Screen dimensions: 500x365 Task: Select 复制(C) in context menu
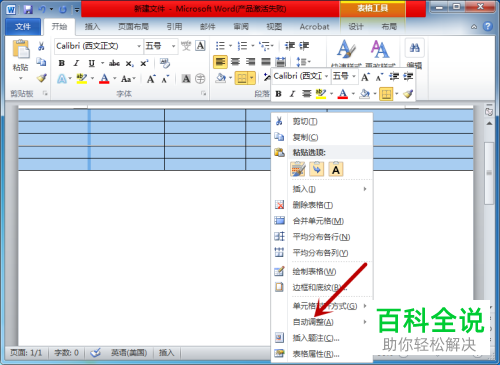(x=322, y=137)
